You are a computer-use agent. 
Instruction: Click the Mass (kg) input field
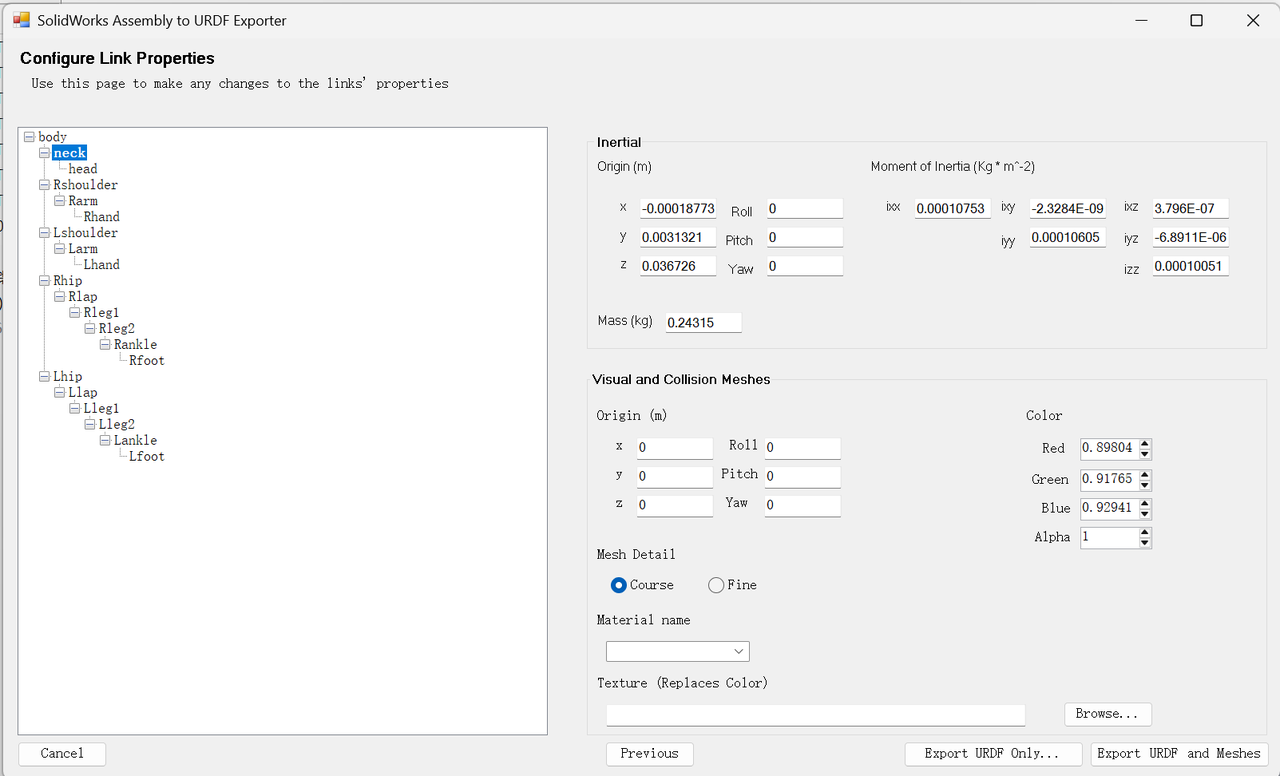pos(704,323)
